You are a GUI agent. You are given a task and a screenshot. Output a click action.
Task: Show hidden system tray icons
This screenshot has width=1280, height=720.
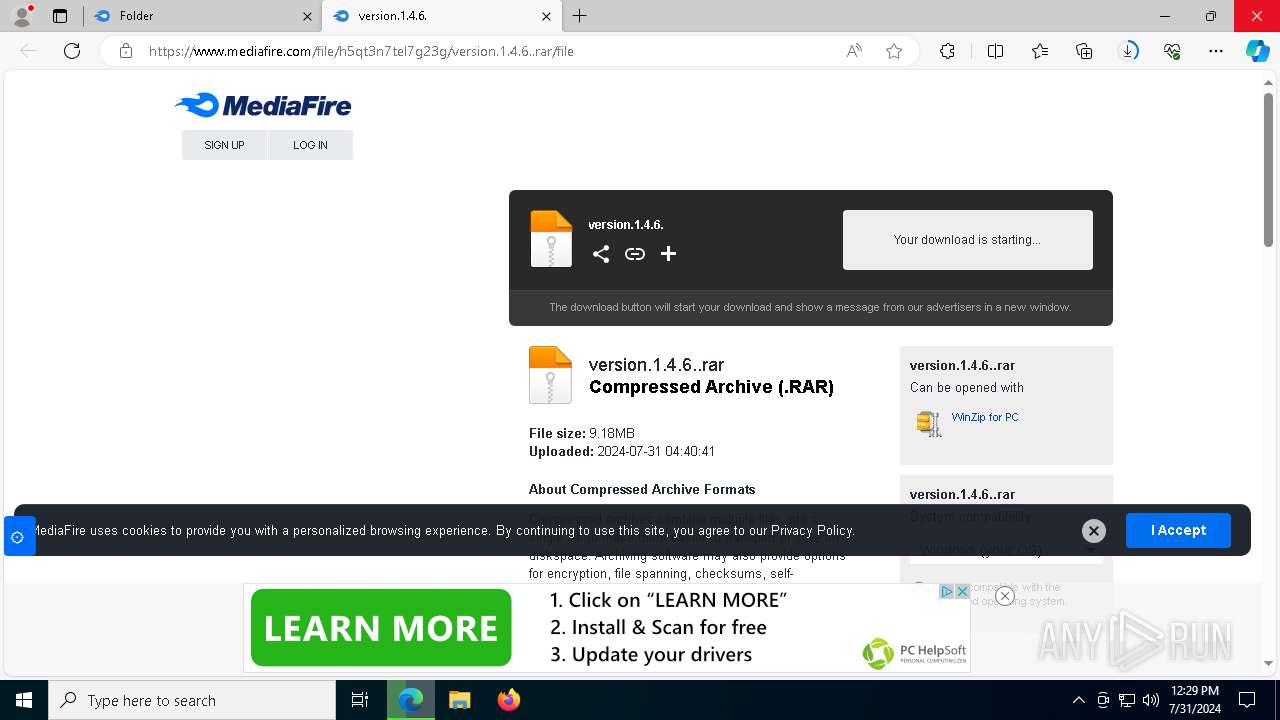(x=1078, y=700)
